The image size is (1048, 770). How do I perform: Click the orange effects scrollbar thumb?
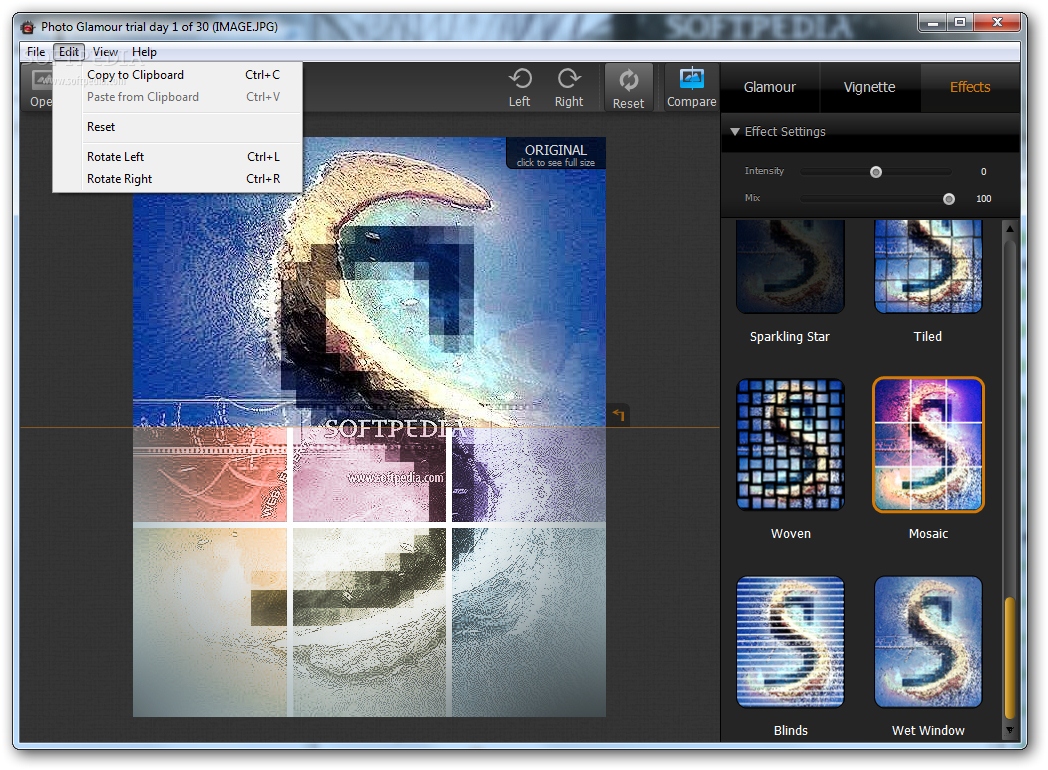(x=1010, y=658)
